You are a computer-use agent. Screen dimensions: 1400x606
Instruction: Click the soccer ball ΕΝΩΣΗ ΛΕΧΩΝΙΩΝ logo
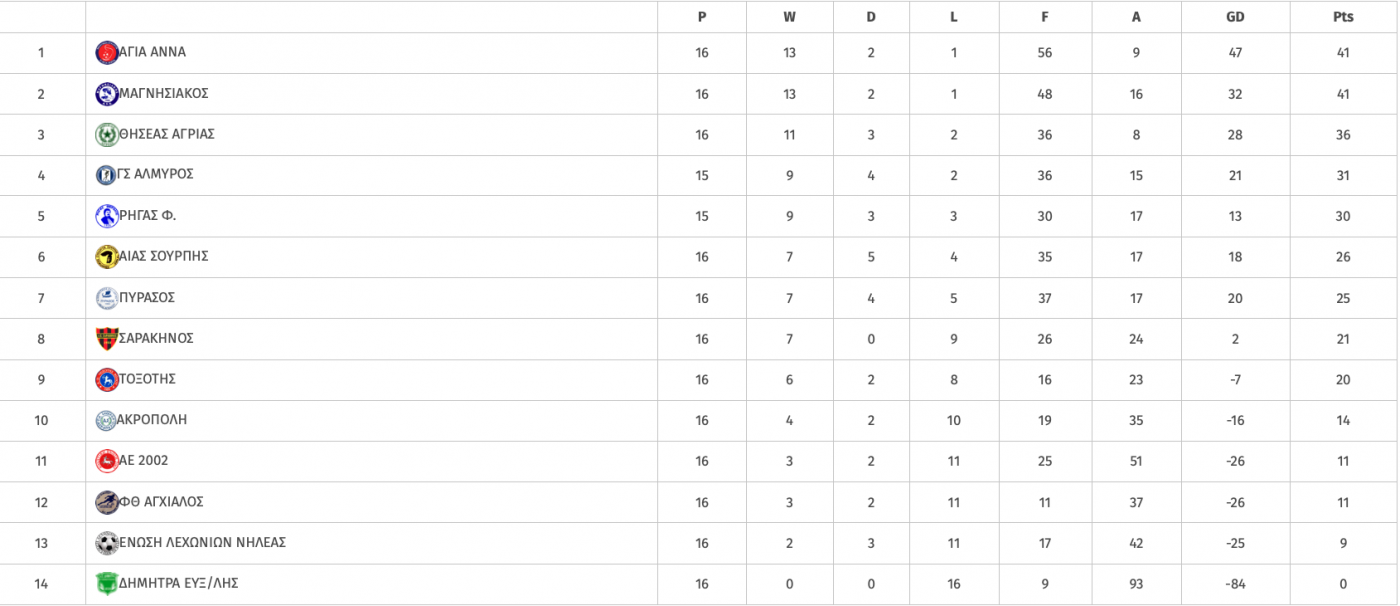tap(107, 543)
